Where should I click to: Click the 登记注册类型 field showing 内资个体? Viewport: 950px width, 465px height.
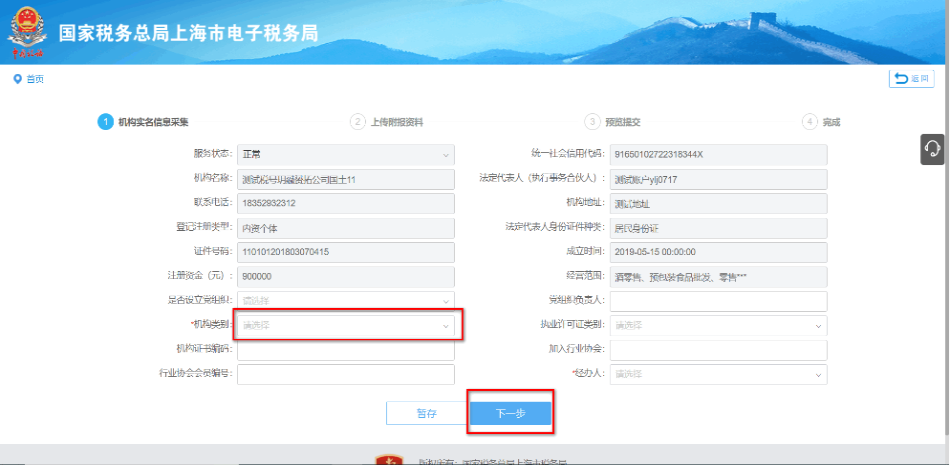pyautogui.click(x=346, y=228)
